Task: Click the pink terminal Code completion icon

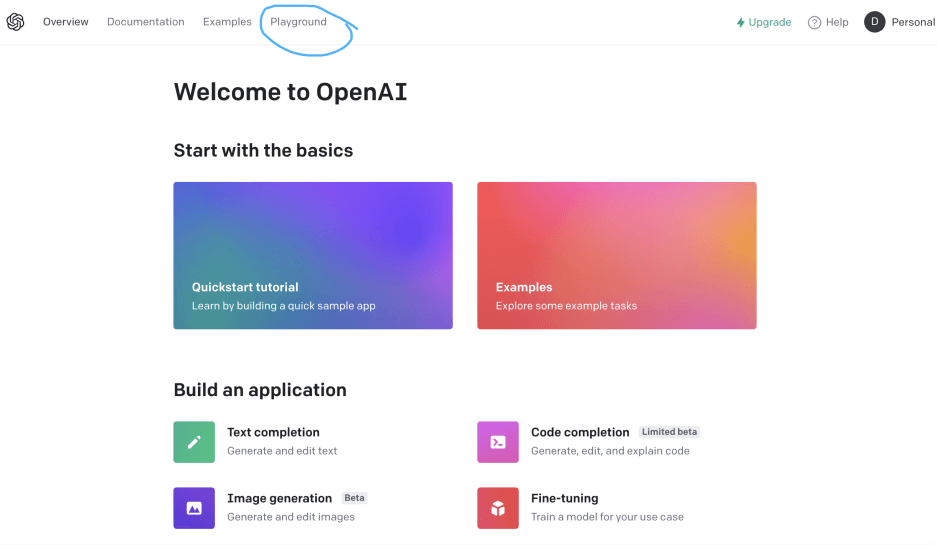Action: pos(498,442)
